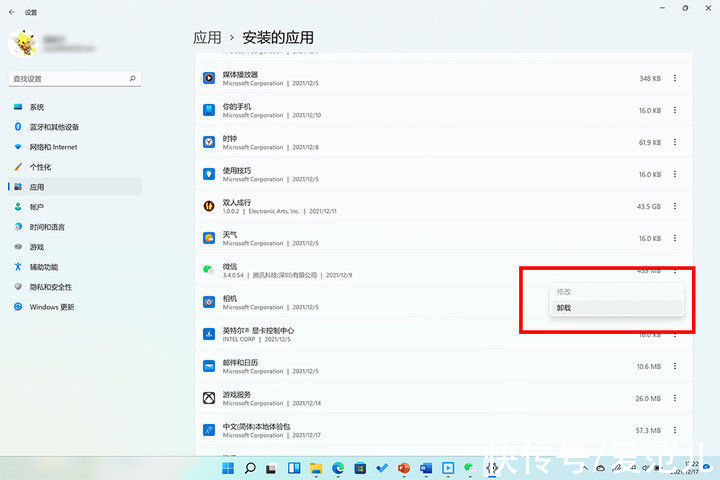
Task: Open taskbar Search
Action: [x=250, y=469]
